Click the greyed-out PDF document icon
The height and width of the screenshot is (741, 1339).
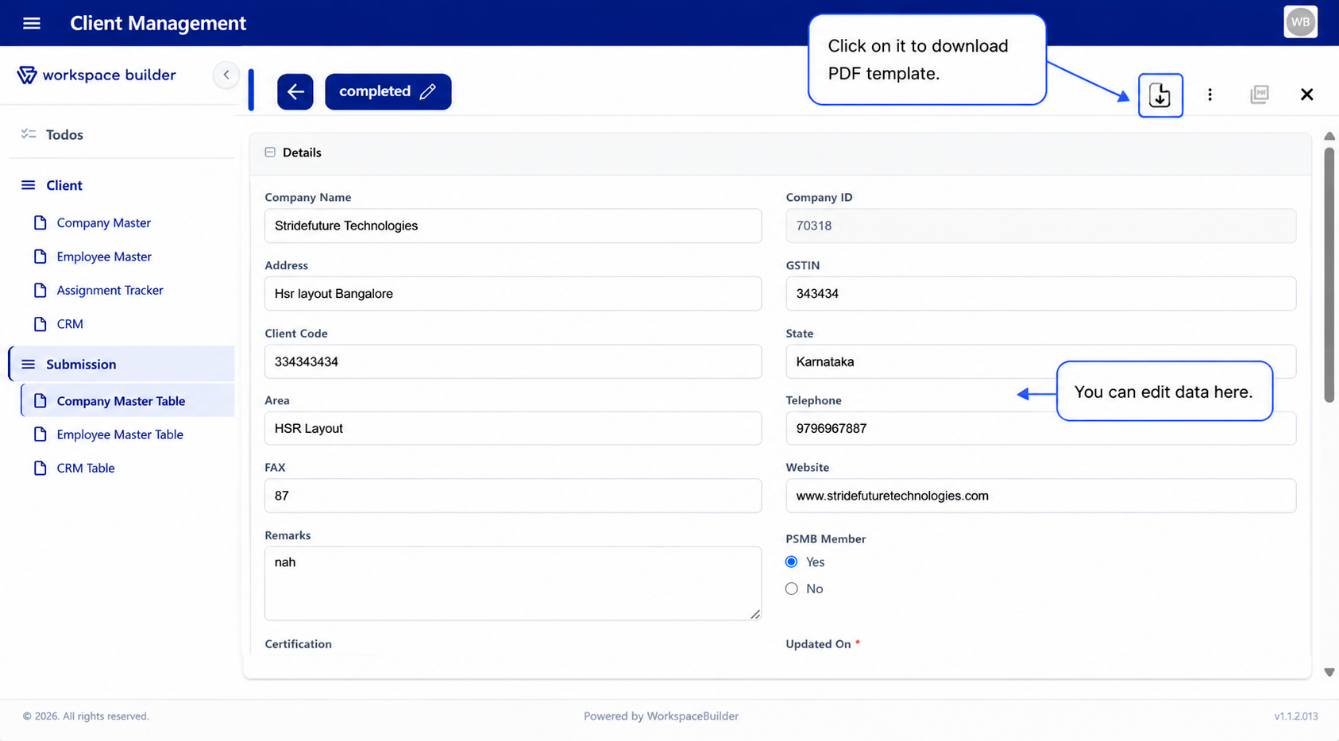click(1259, 94)
